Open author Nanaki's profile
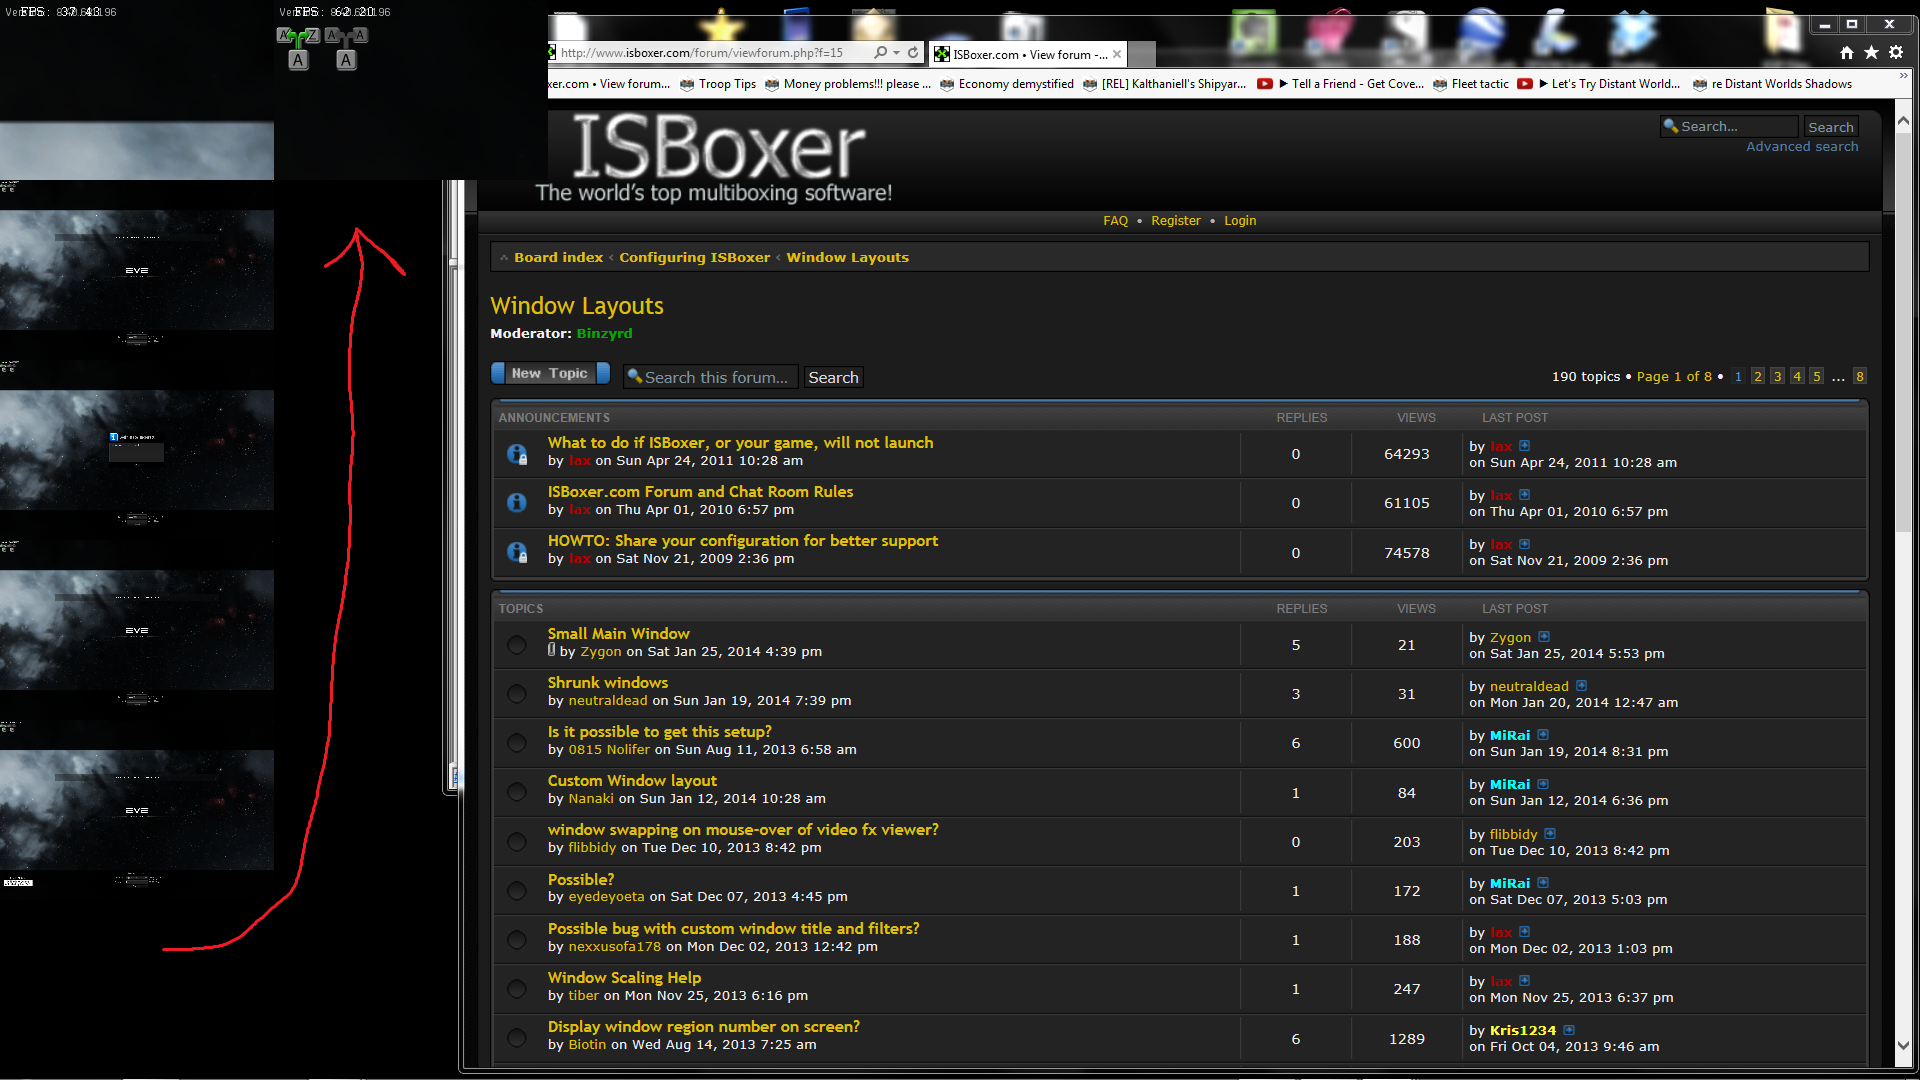Viewport: 1920px width, 1080px height. point(591,799)
